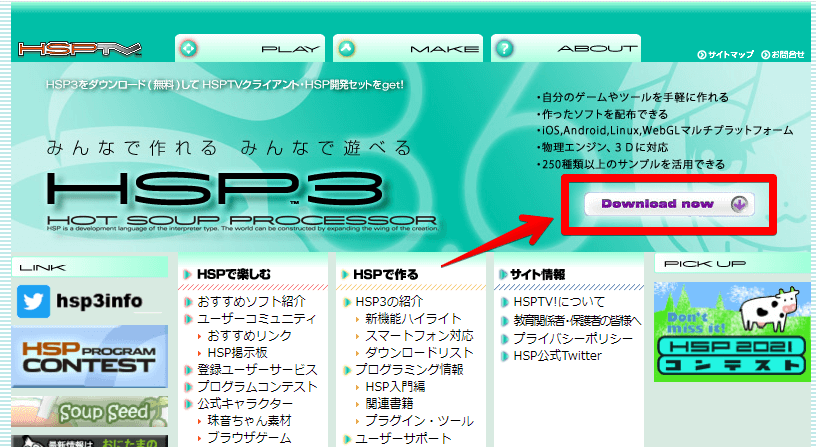816x447 pixels.
Task: Click the purple down-arrow download icon
Action: point(739,204)
